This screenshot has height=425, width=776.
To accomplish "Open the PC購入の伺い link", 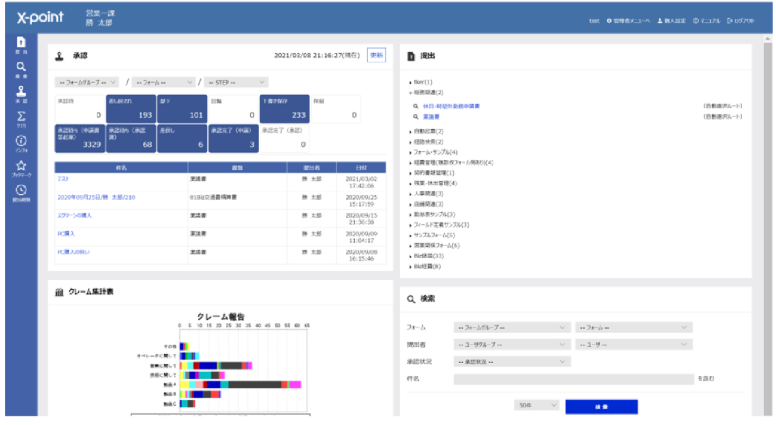I will point(74,252).
